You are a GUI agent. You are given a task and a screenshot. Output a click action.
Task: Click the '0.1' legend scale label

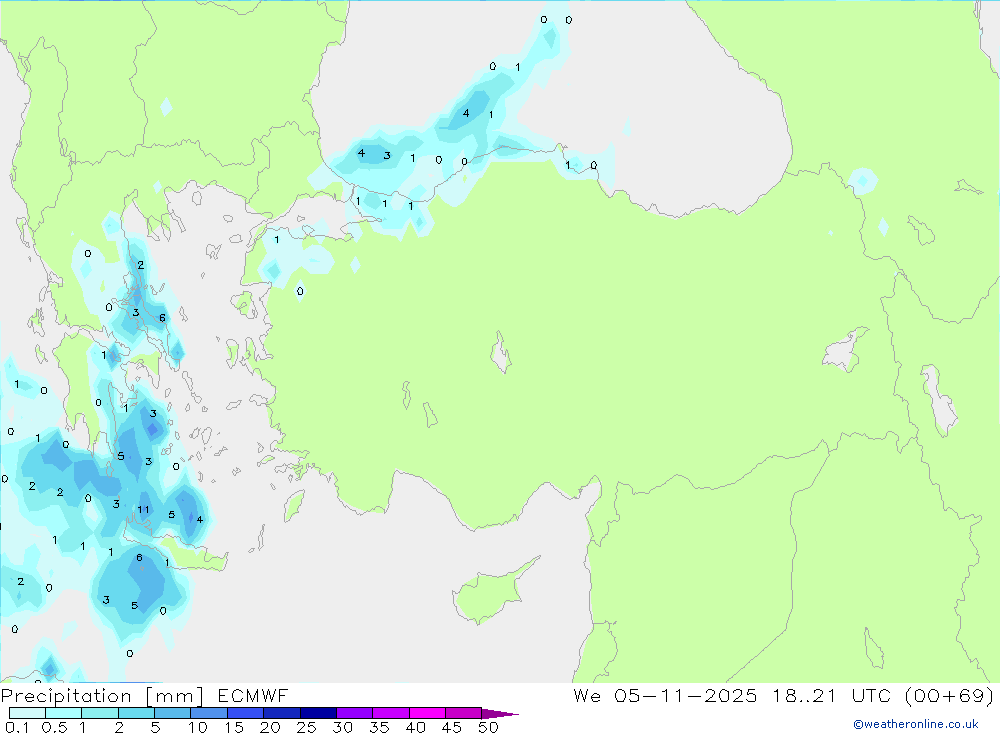[17, 727]
